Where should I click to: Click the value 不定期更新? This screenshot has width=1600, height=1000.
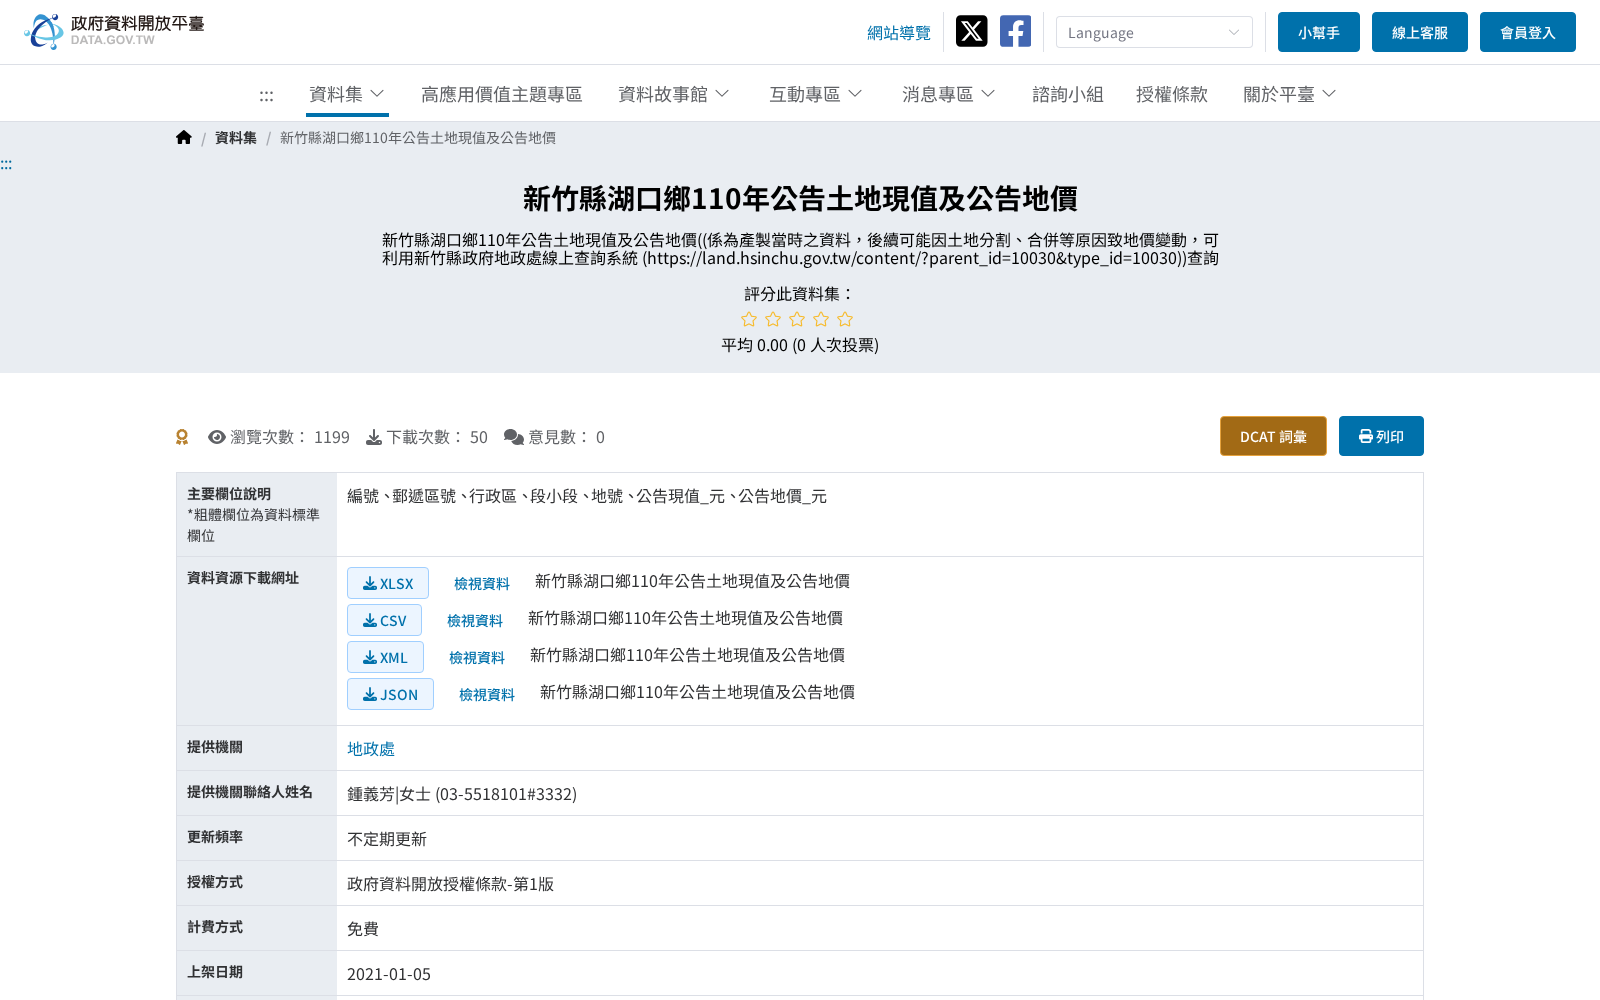[387, 839]
